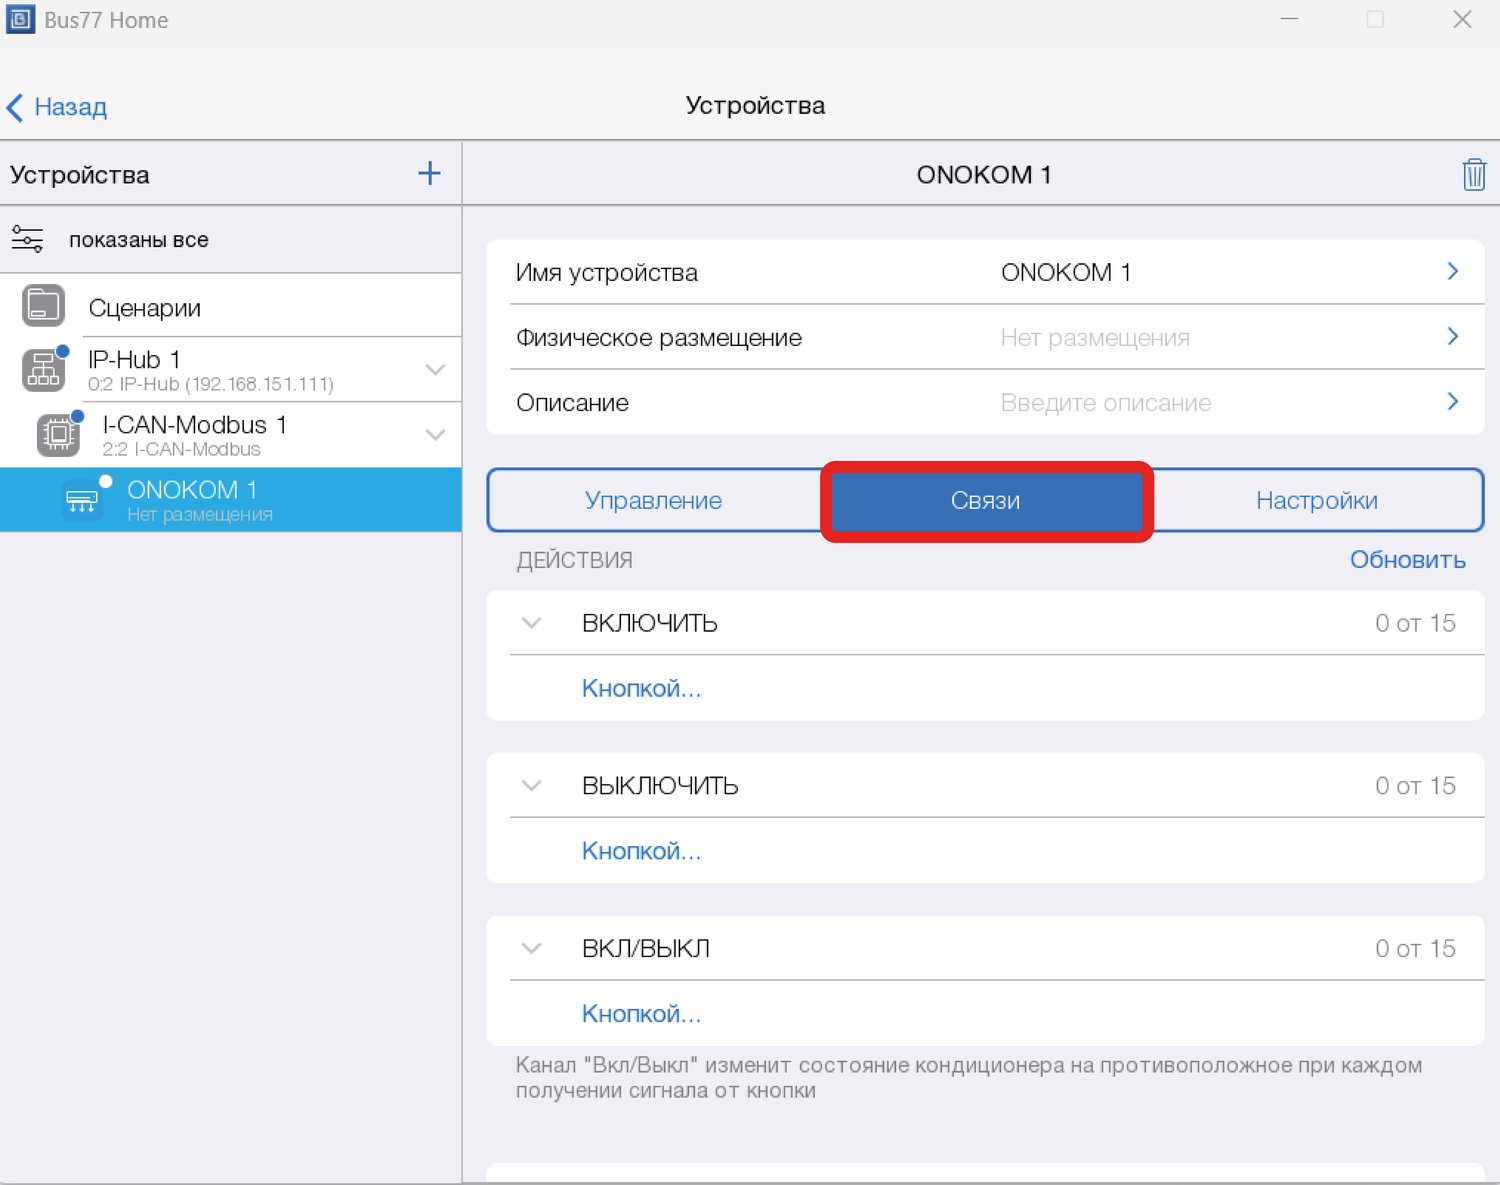Open the device filter sliders icon
1500x1185 pixels.
point(27,240)
